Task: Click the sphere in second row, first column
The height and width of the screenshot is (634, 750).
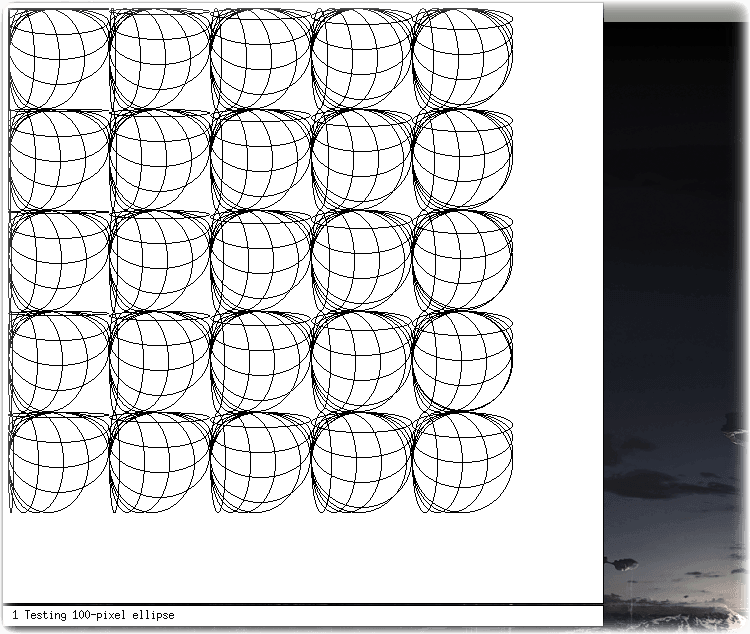Action: [x=59, y=160]
